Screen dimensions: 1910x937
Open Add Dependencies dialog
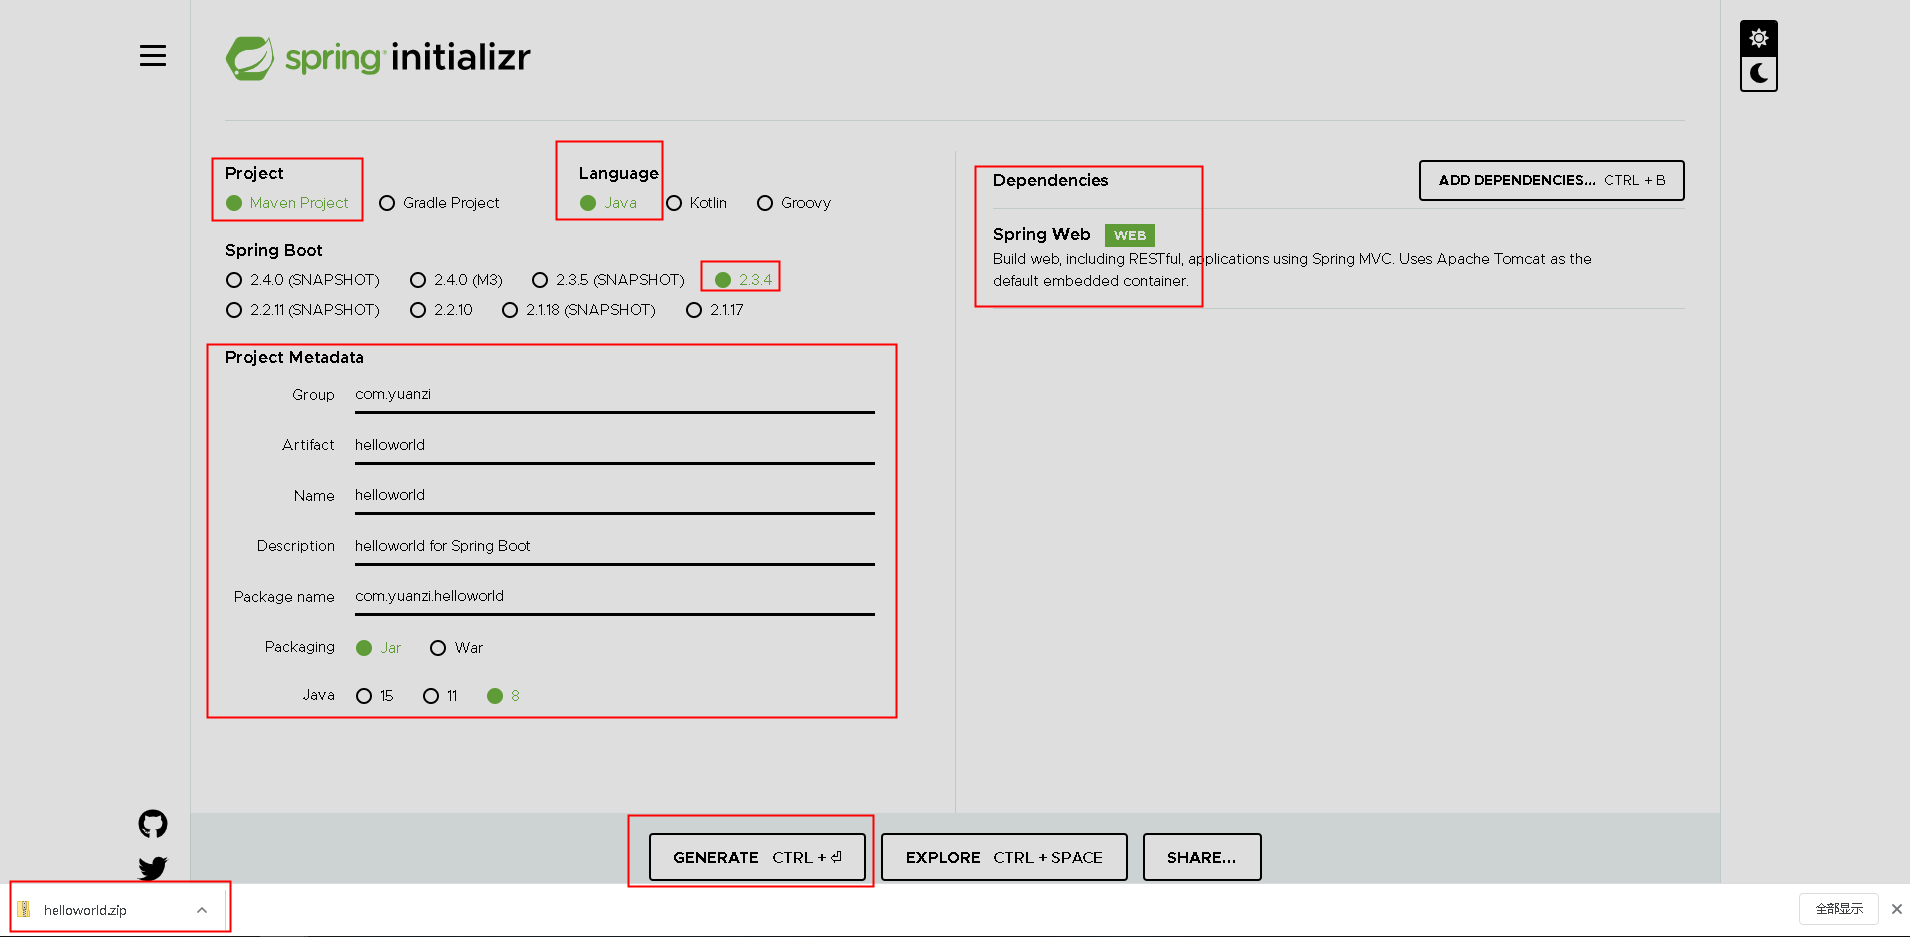(x=1552, y=180)
